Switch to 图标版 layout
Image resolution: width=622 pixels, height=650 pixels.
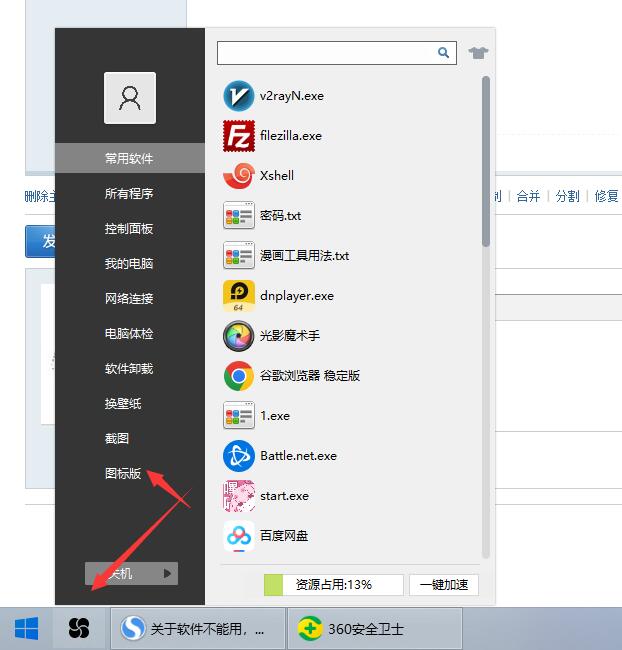[123, 473]
